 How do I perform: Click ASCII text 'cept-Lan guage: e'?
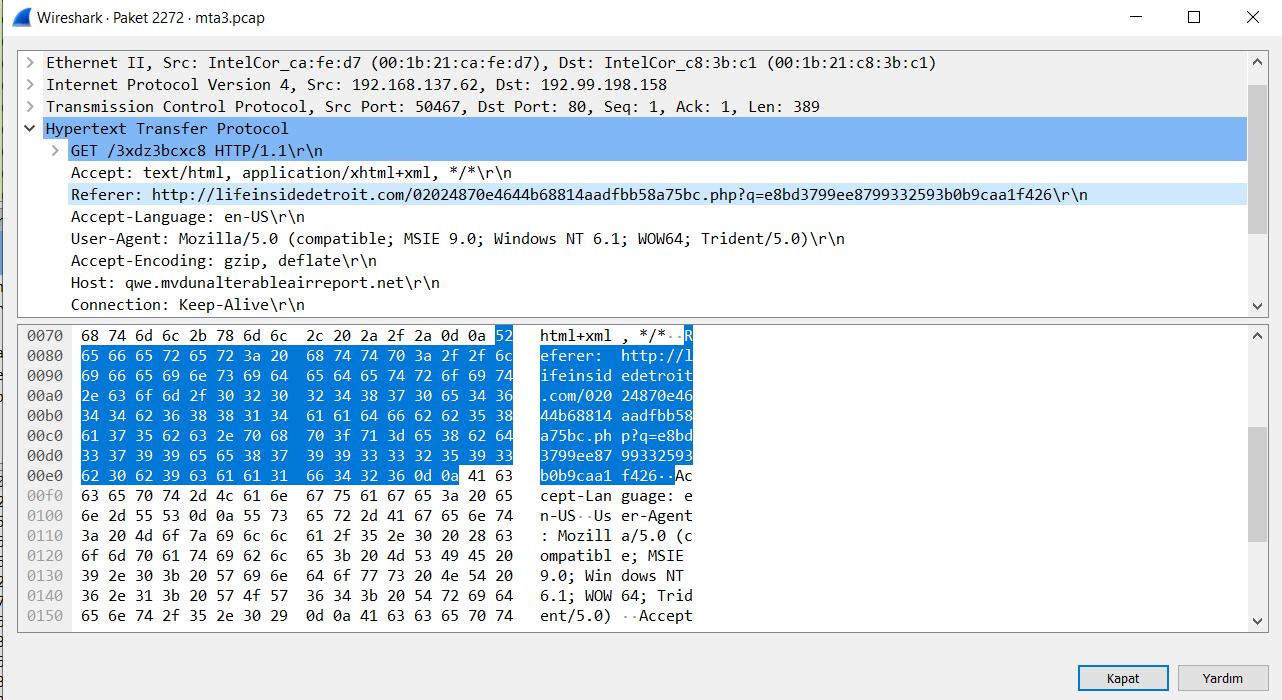(x=616, y=496)
